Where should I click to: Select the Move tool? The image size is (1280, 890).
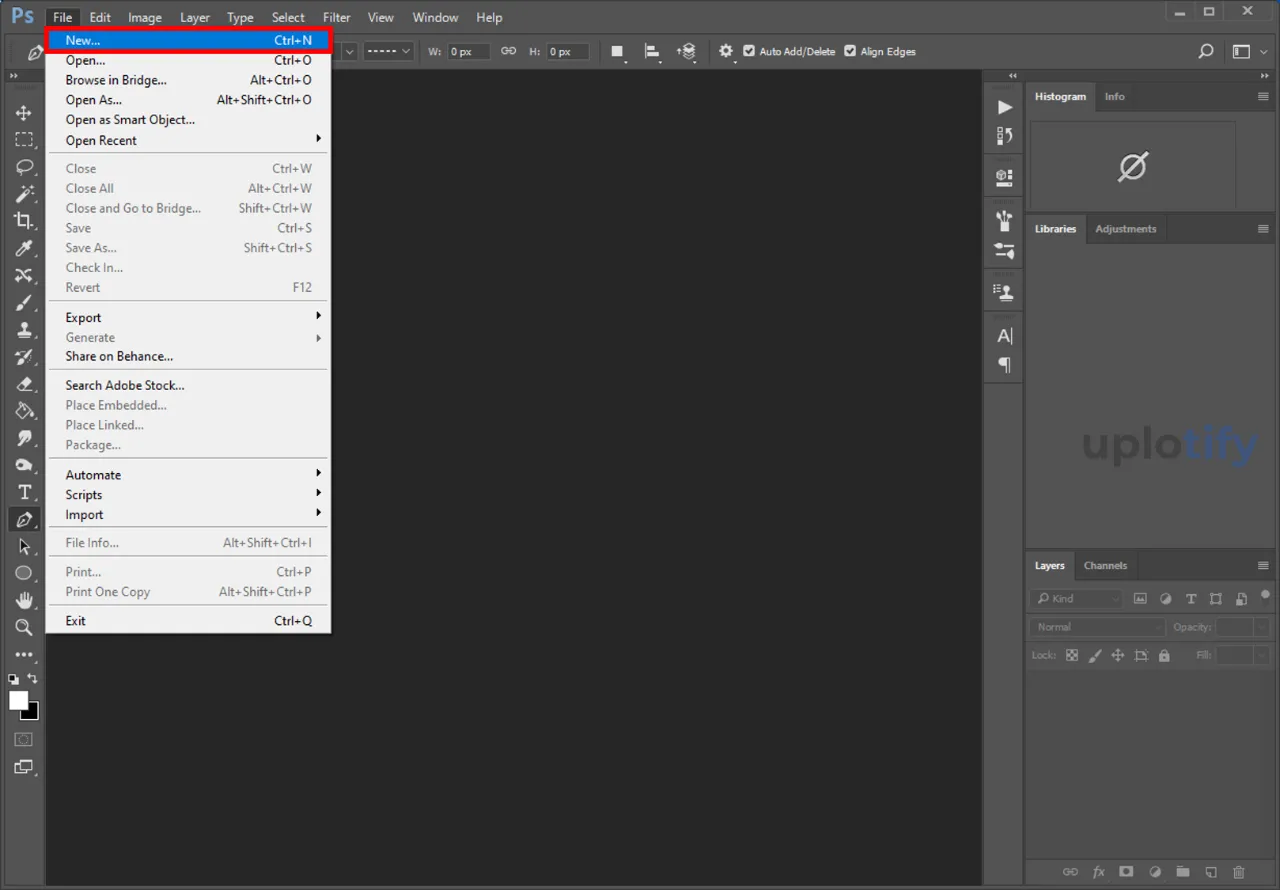coord(24,113)
